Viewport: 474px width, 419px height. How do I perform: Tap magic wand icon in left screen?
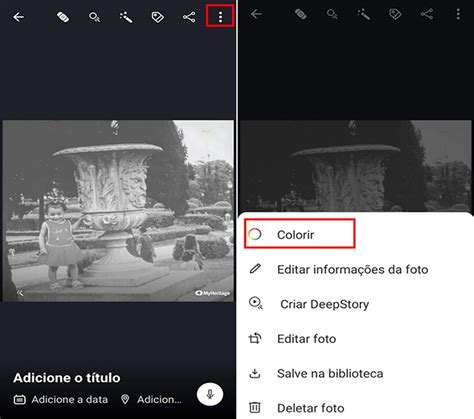[x=126, y=17]
